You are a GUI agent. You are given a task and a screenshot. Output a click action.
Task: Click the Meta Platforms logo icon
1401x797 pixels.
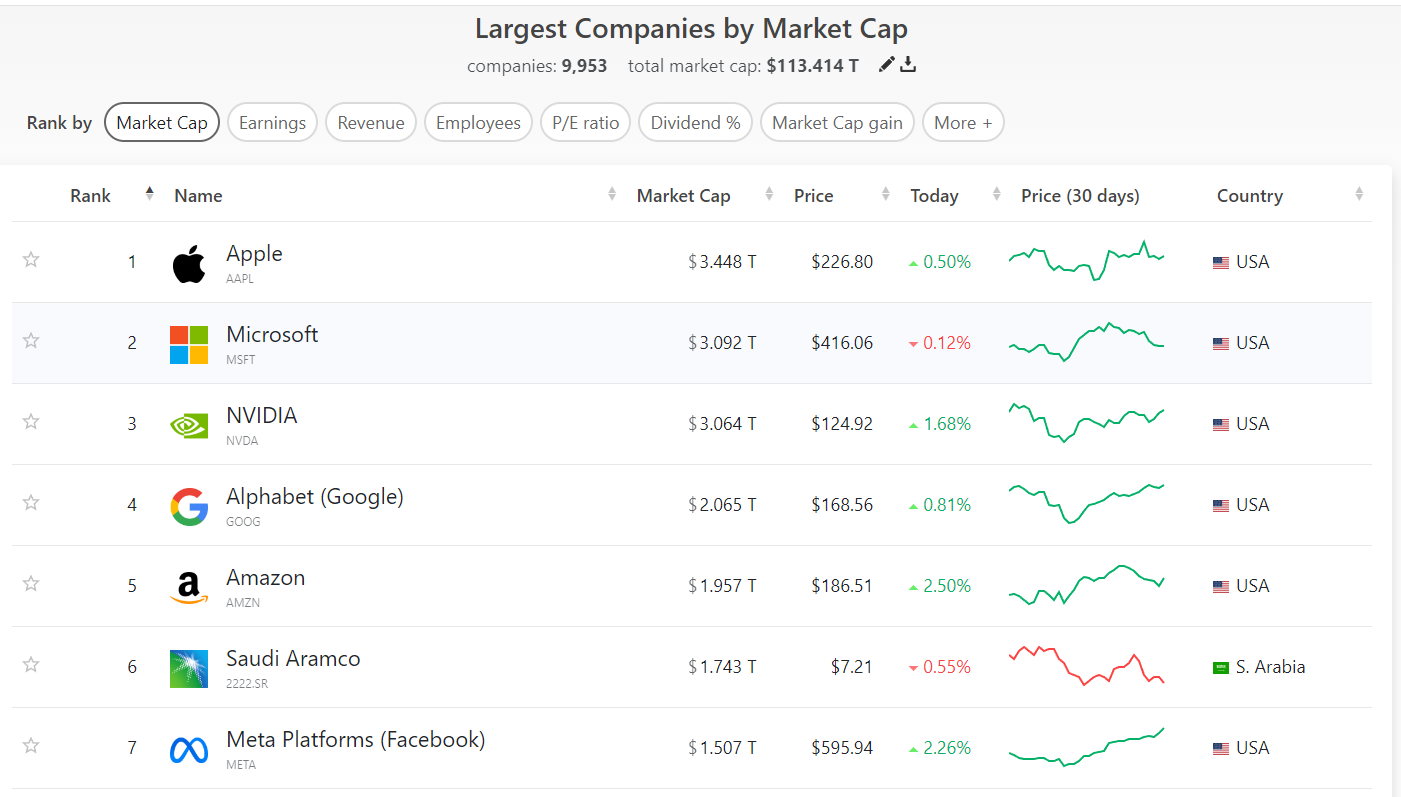coord(189,749)
